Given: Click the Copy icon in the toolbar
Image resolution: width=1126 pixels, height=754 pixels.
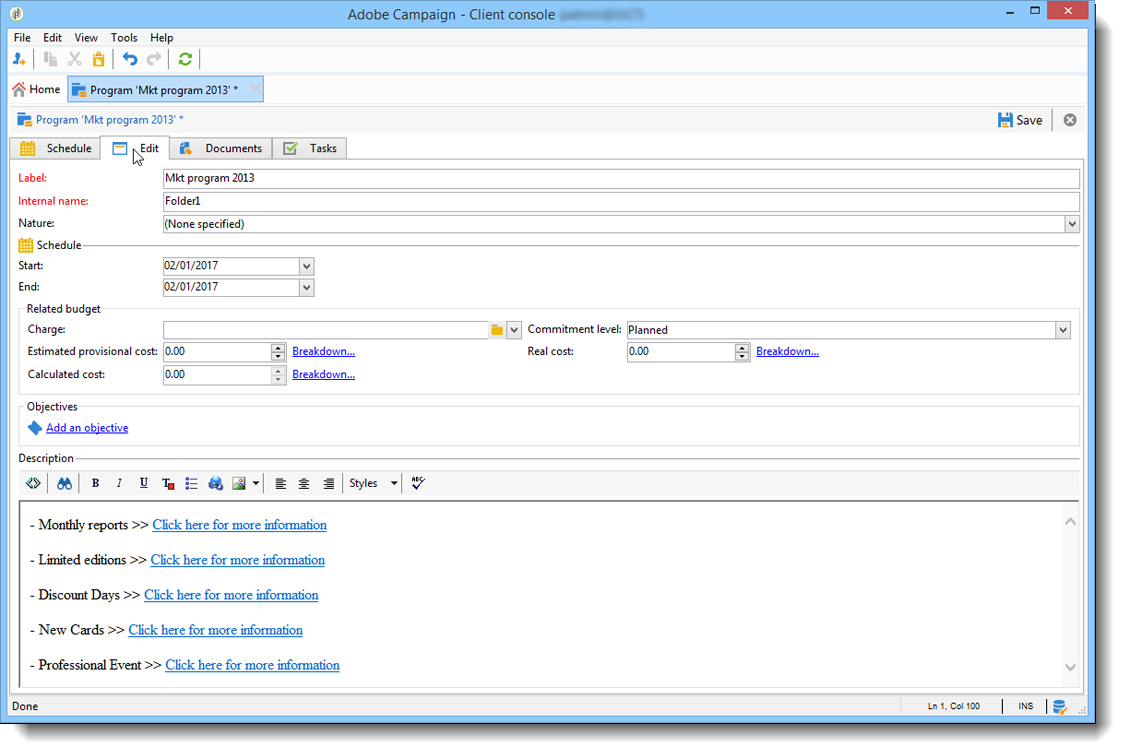Looking at the screenshot, I should [x=50, y=60].
